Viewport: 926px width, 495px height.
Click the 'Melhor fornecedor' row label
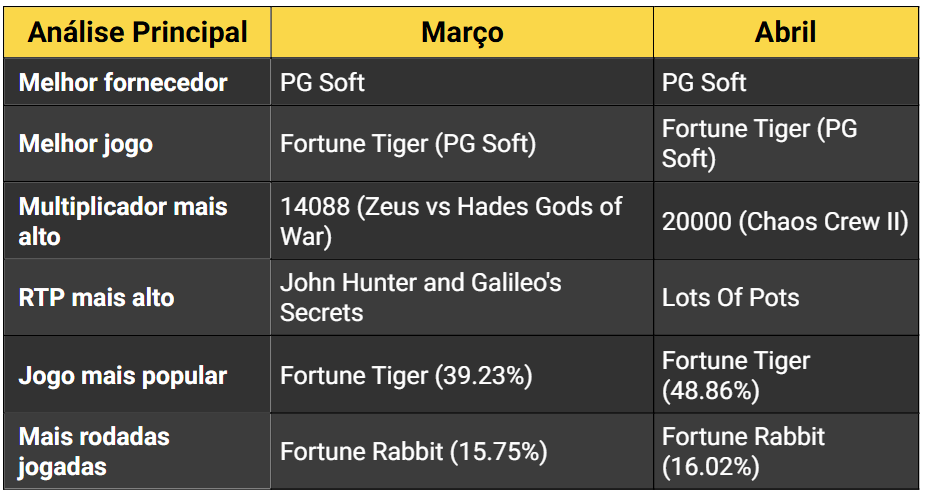click(x=123, y=82)
